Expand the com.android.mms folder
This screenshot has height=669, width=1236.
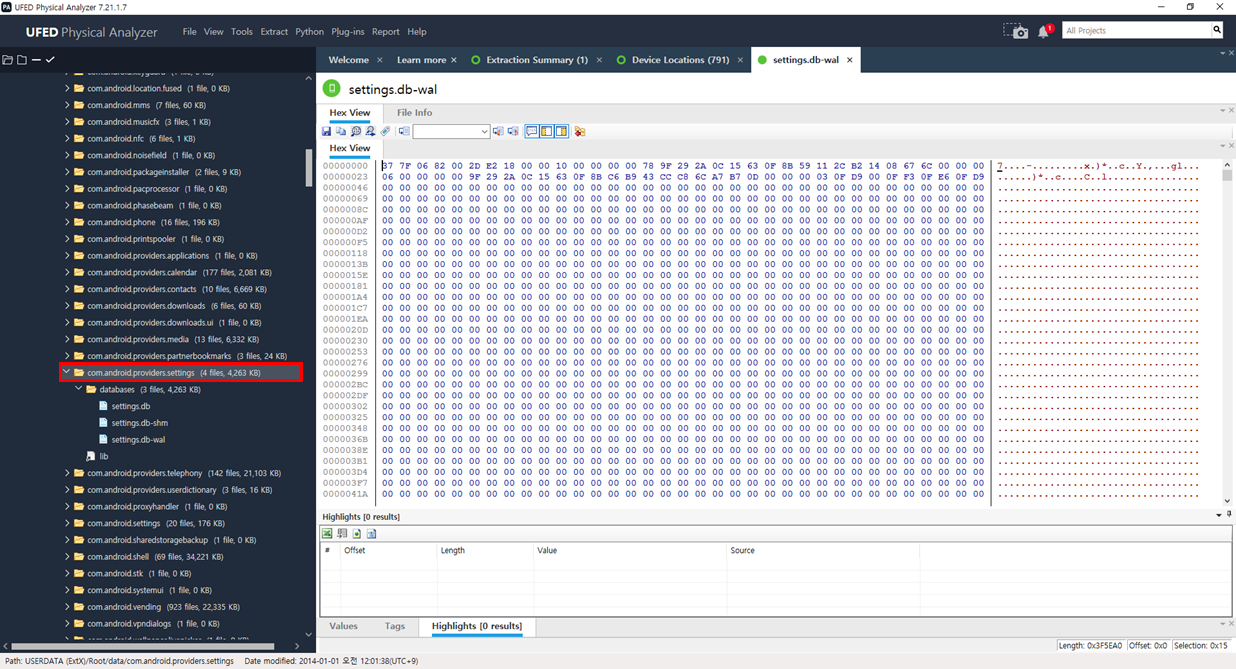pos(67,105)
